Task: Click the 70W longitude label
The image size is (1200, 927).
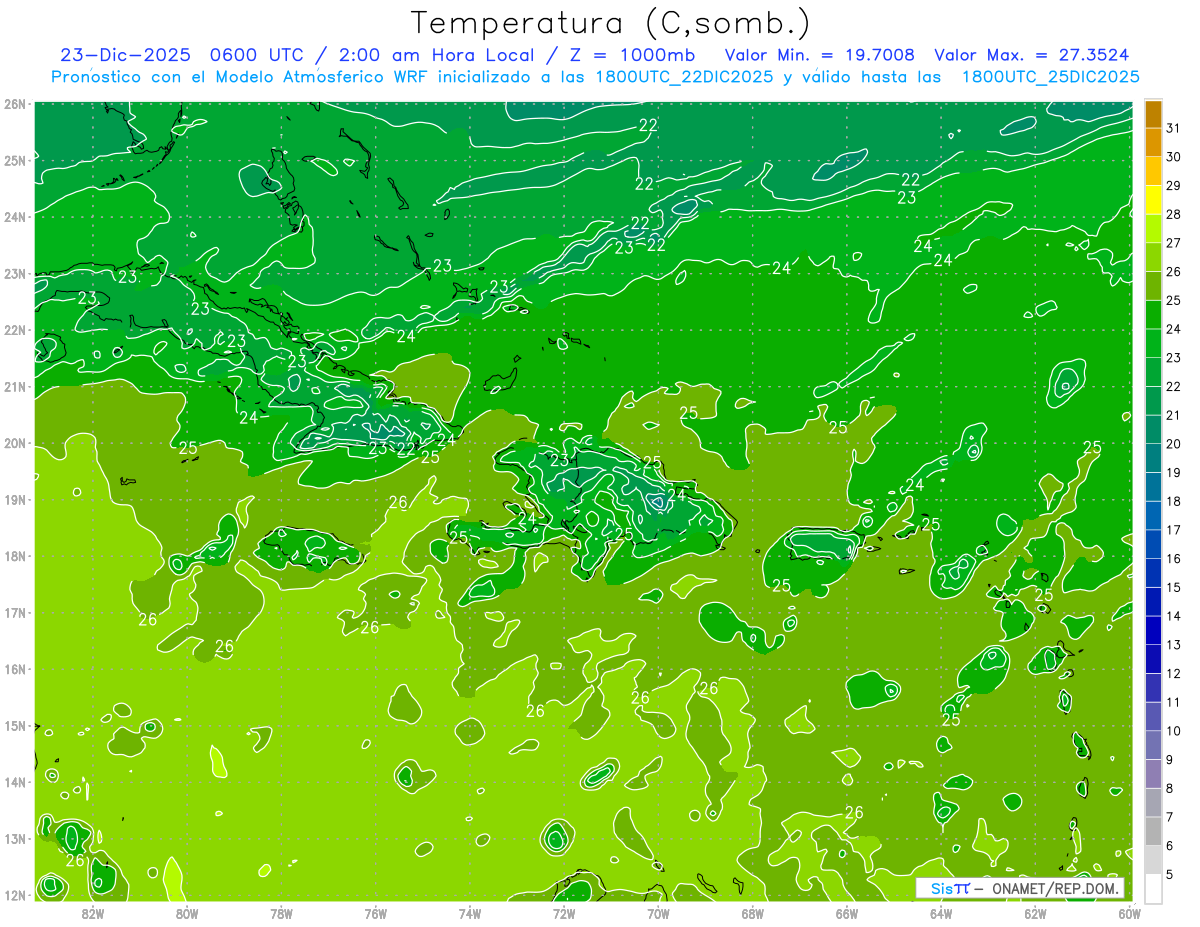Action: pyautogui.click(x=658, y=913)
